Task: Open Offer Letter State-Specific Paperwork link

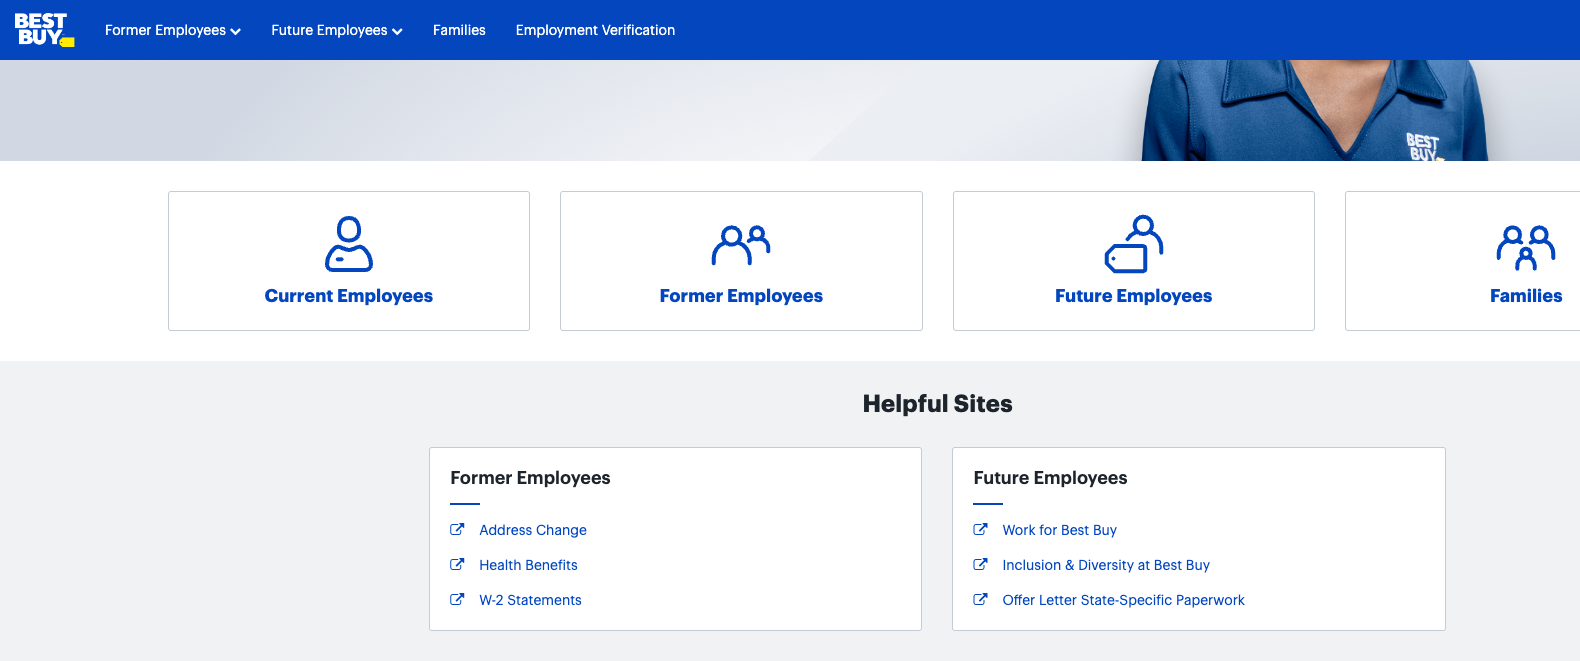Action: [x=1123, y=600]
